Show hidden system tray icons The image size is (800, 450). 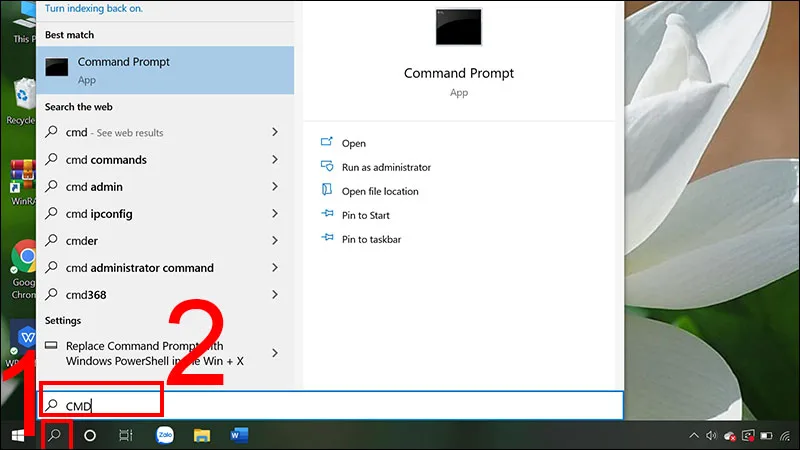694,436
